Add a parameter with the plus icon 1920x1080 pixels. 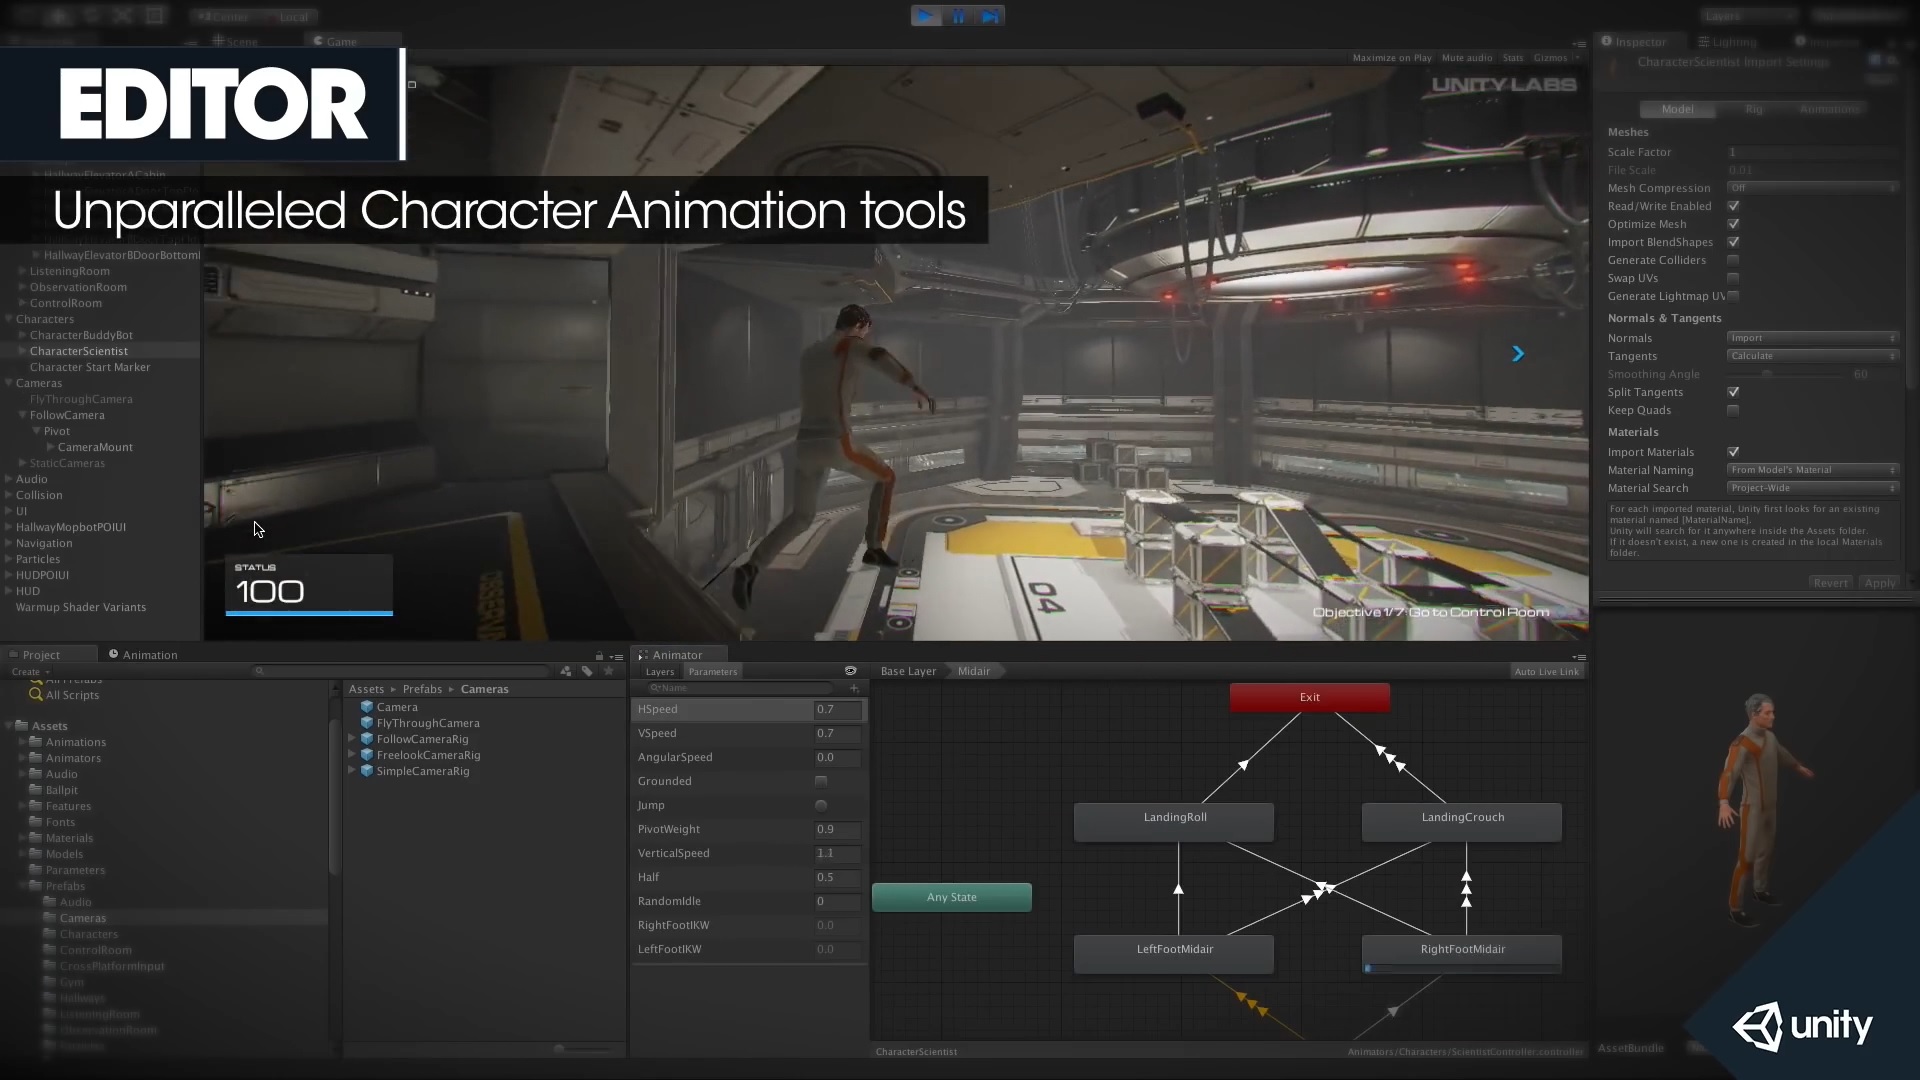click(x=854, y=688)
